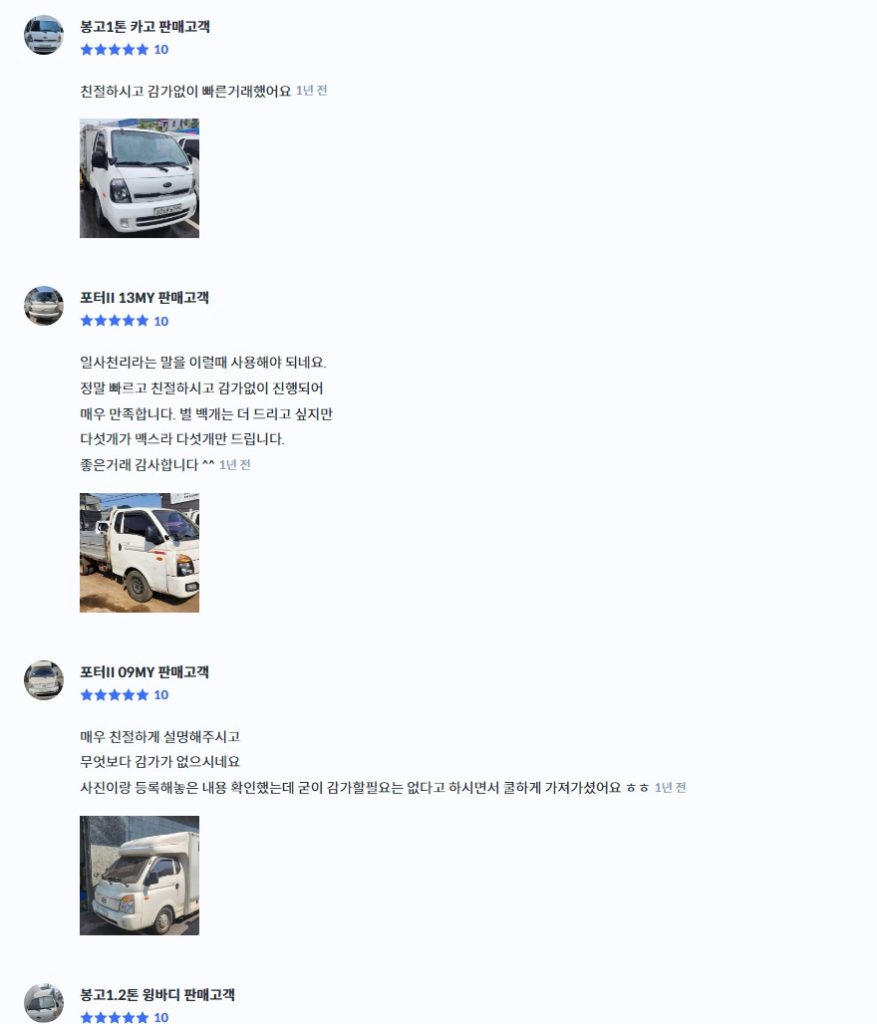
Task: Click review line starting 일사천리라는 말을
Action: pos(203,362)
